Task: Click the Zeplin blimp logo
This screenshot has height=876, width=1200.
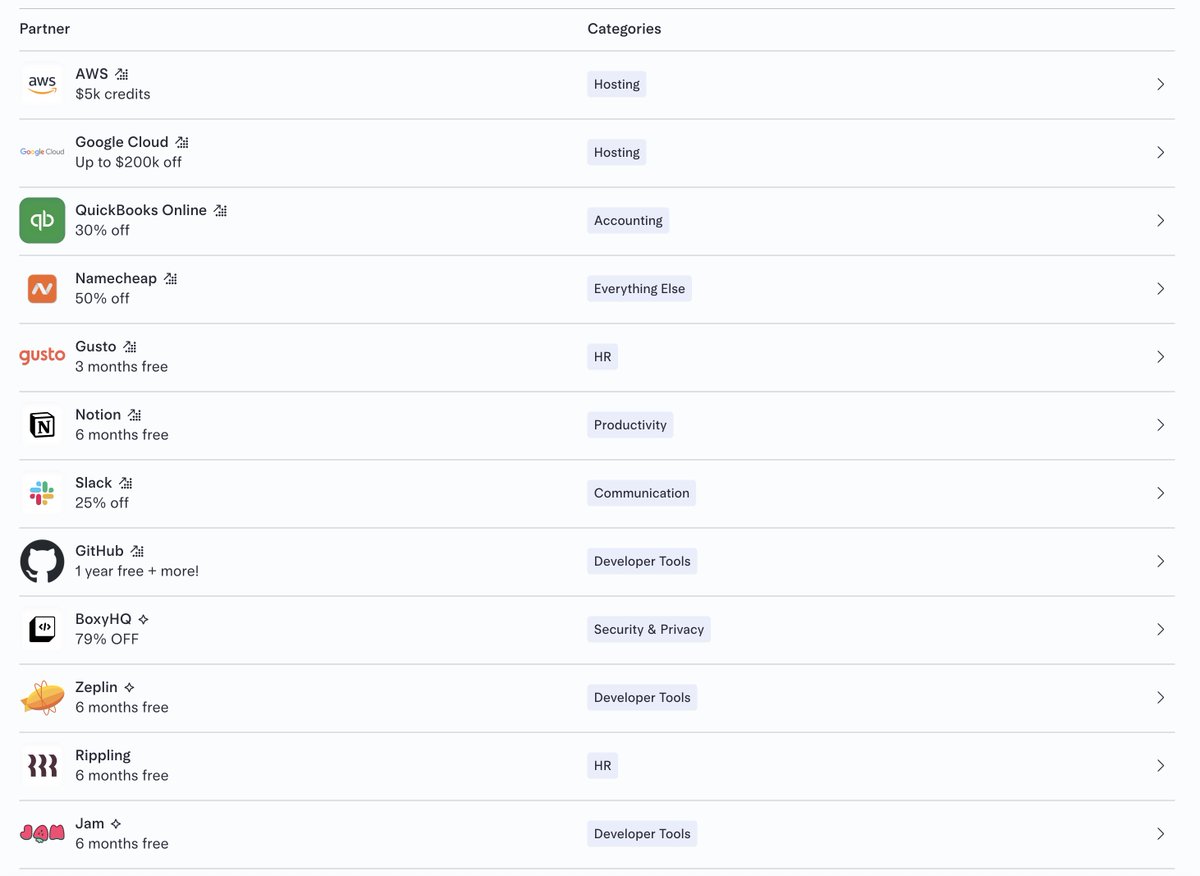Action: [42, 697]
